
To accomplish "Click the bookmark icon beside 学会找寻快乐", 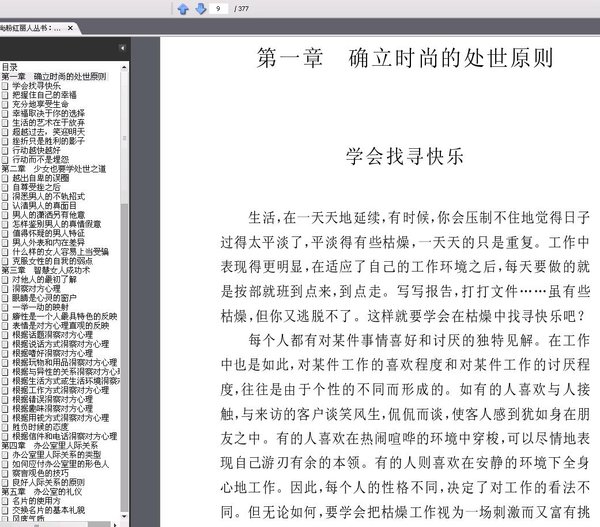I will click(x=5, y=86).
